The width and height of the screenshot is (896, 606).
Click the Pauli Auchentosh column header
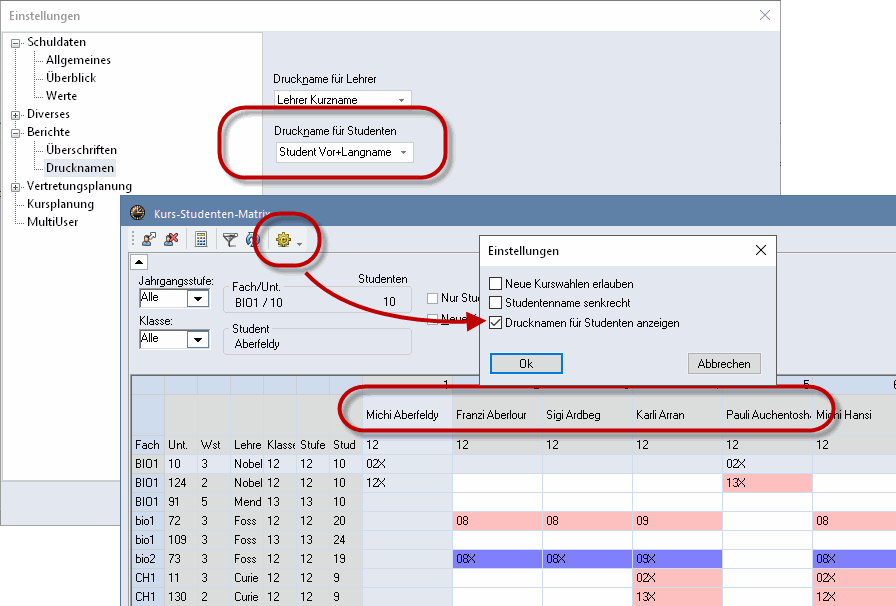click(x=768, y=415)
